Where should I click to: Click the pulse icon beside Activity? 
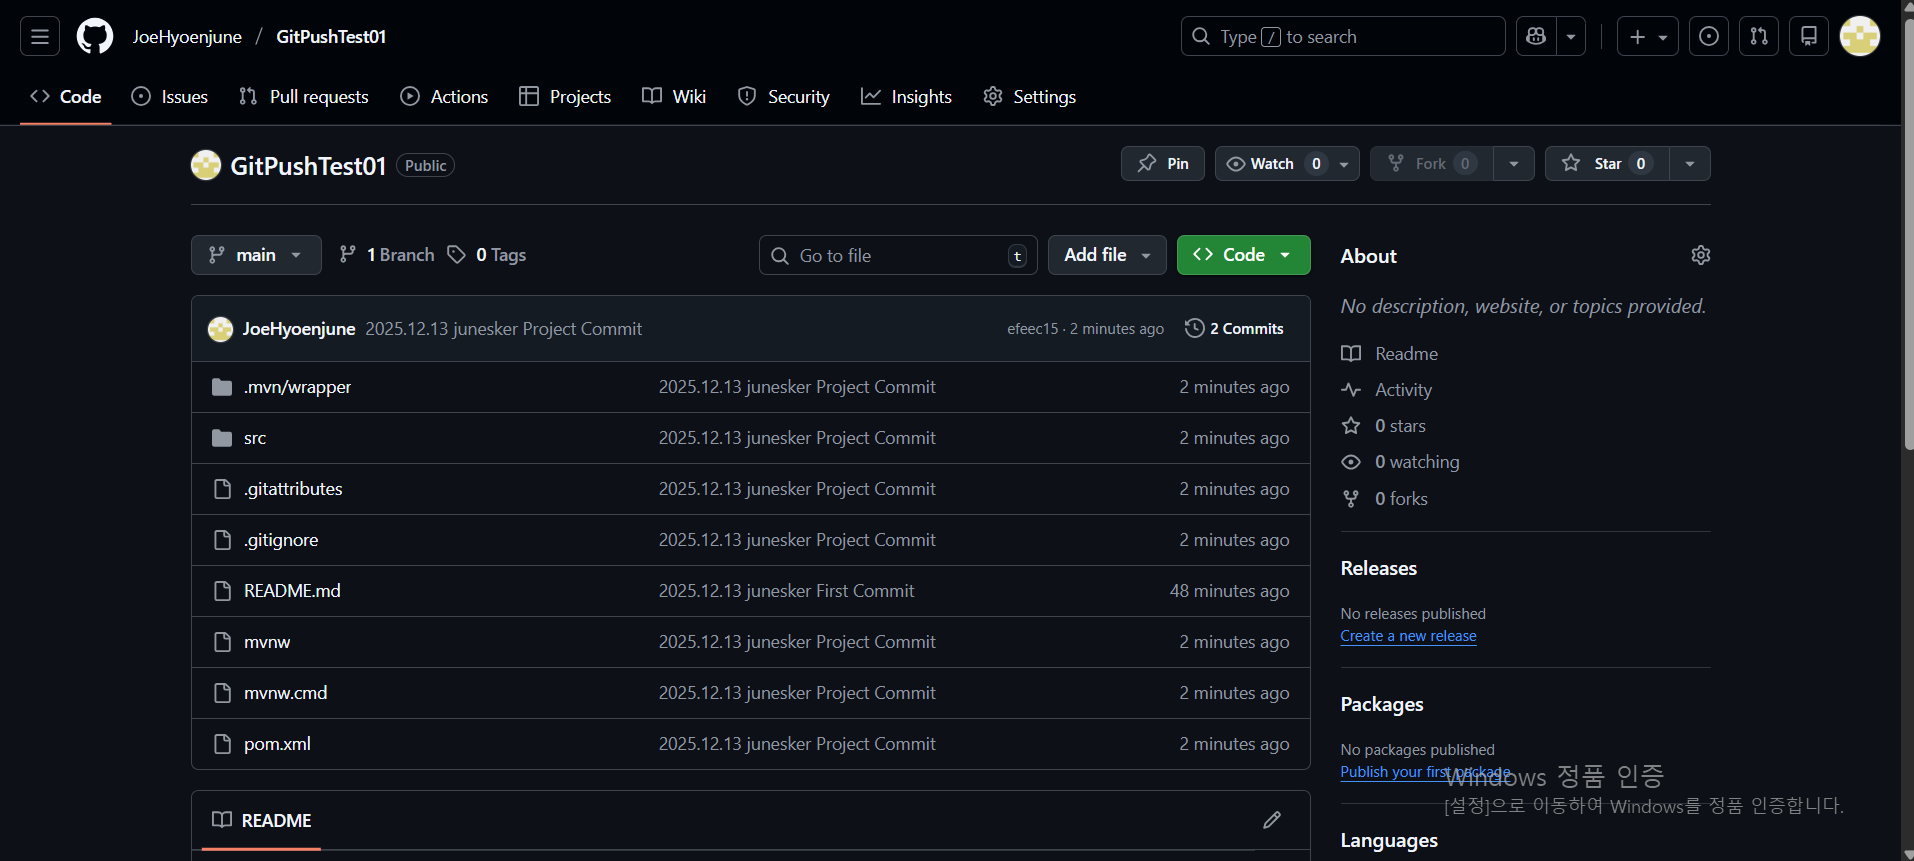(x=1351, y=390)
